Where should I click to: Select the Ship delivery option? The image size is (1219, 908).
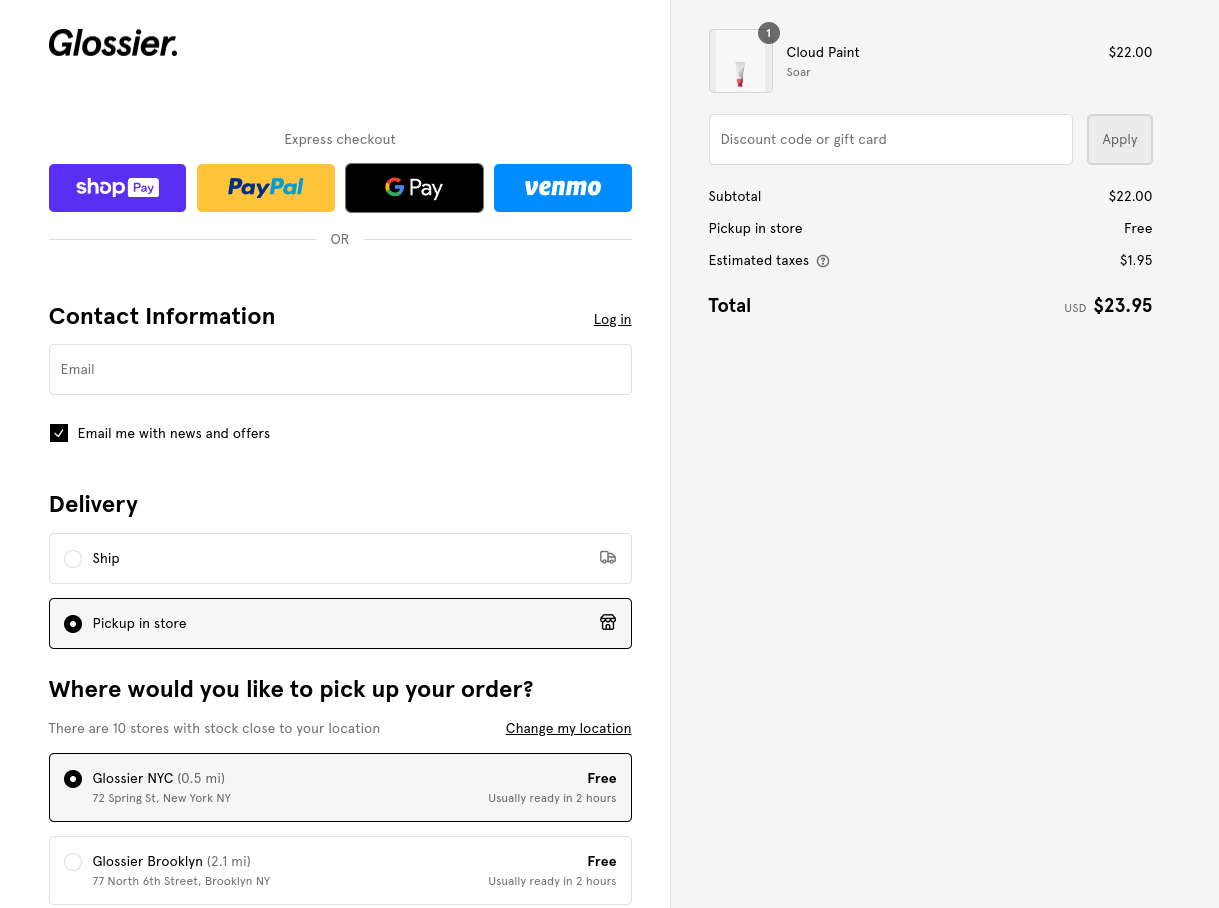coord(73,559)
